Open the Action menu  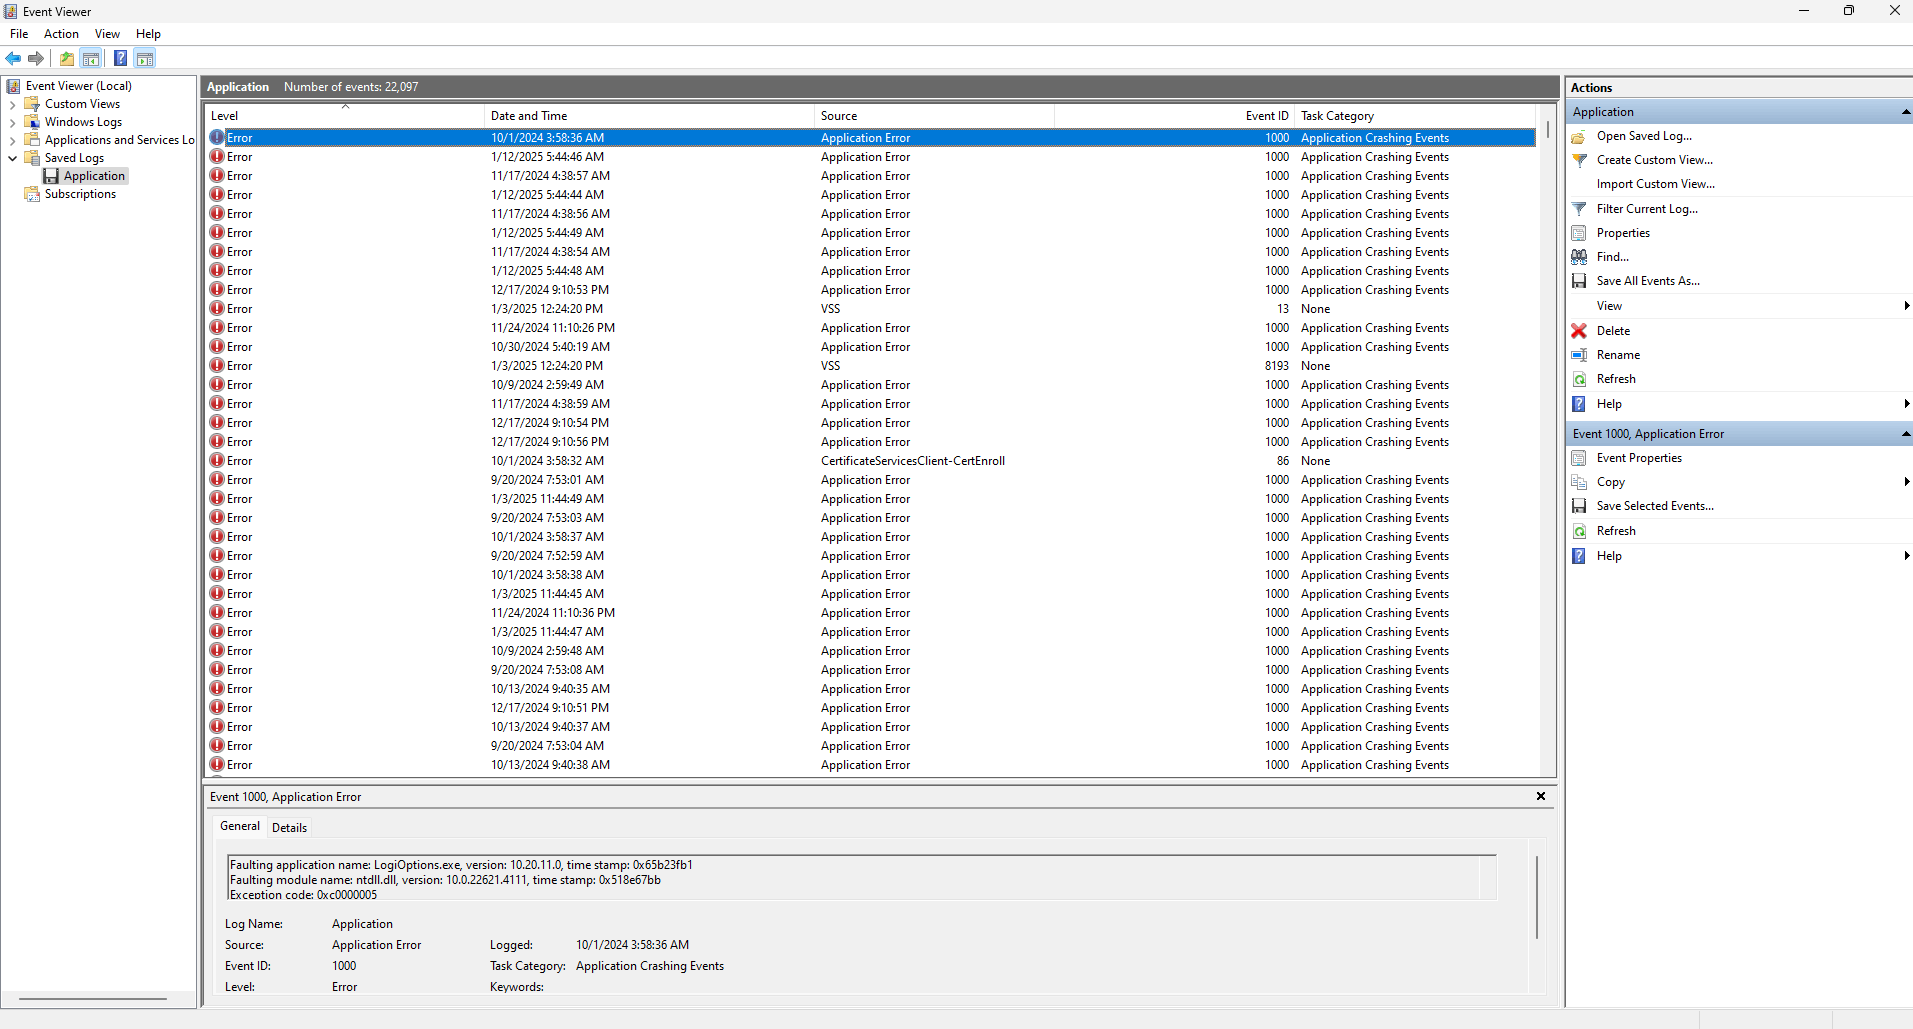tap(61, 34)
